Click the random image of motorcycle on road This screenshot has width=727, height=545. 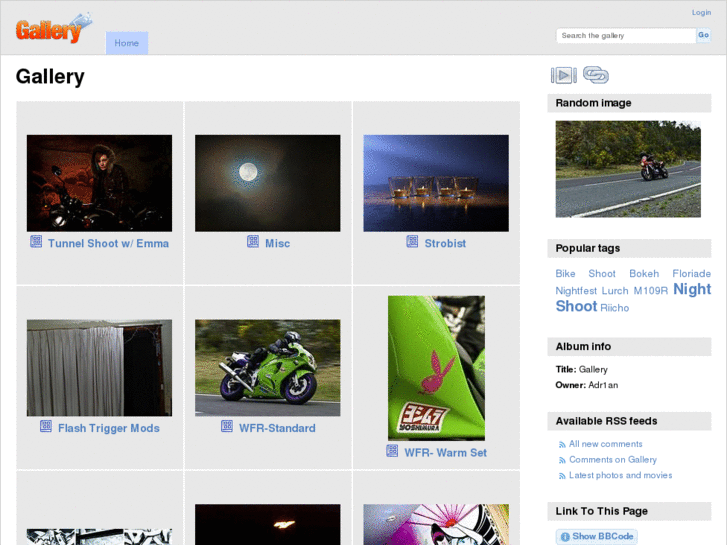[x=628, y=169]
